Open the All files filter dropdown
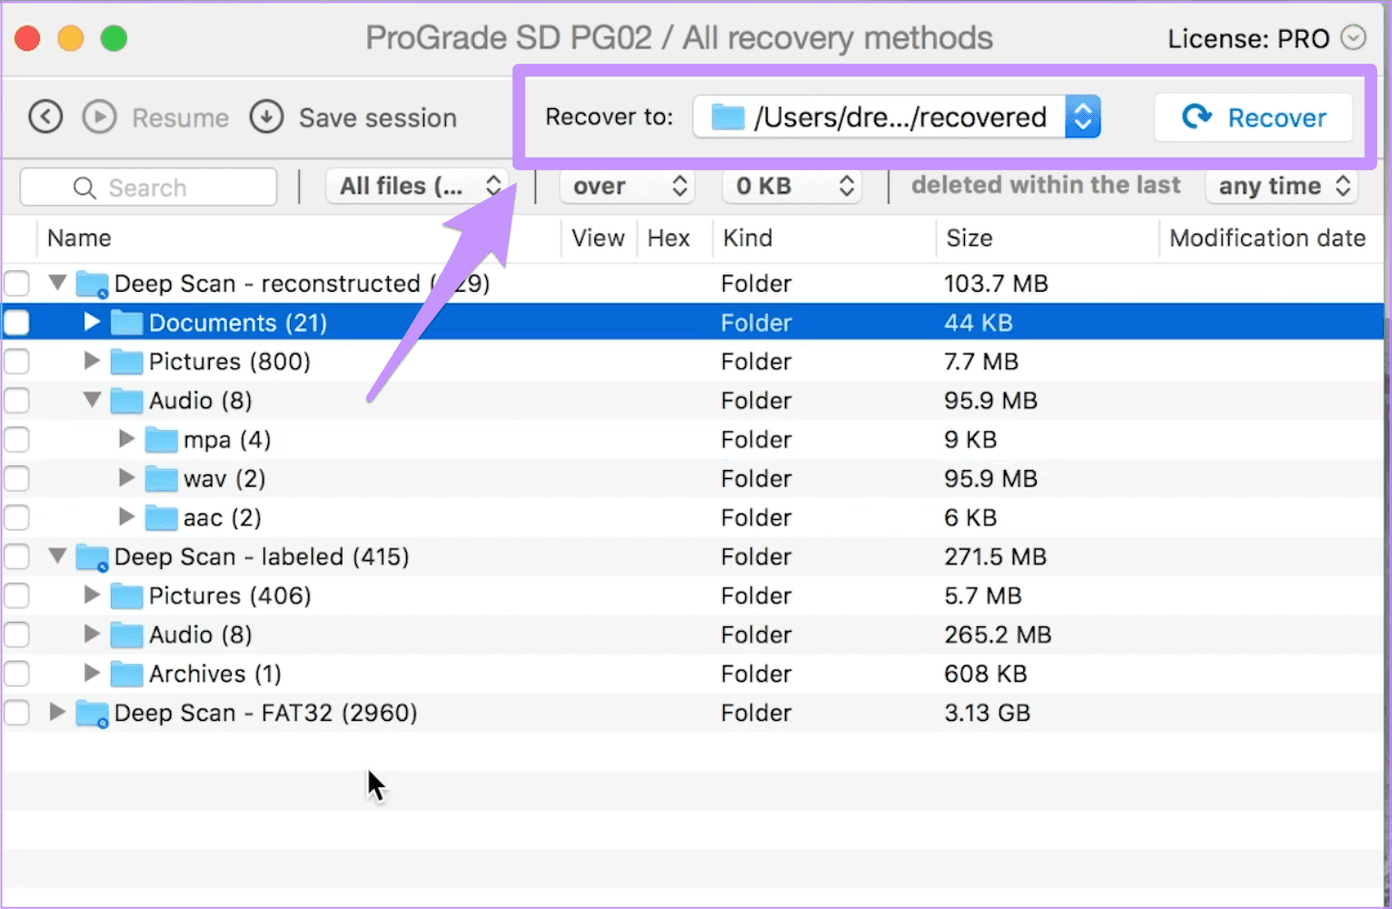 click(x=418, y=186)
